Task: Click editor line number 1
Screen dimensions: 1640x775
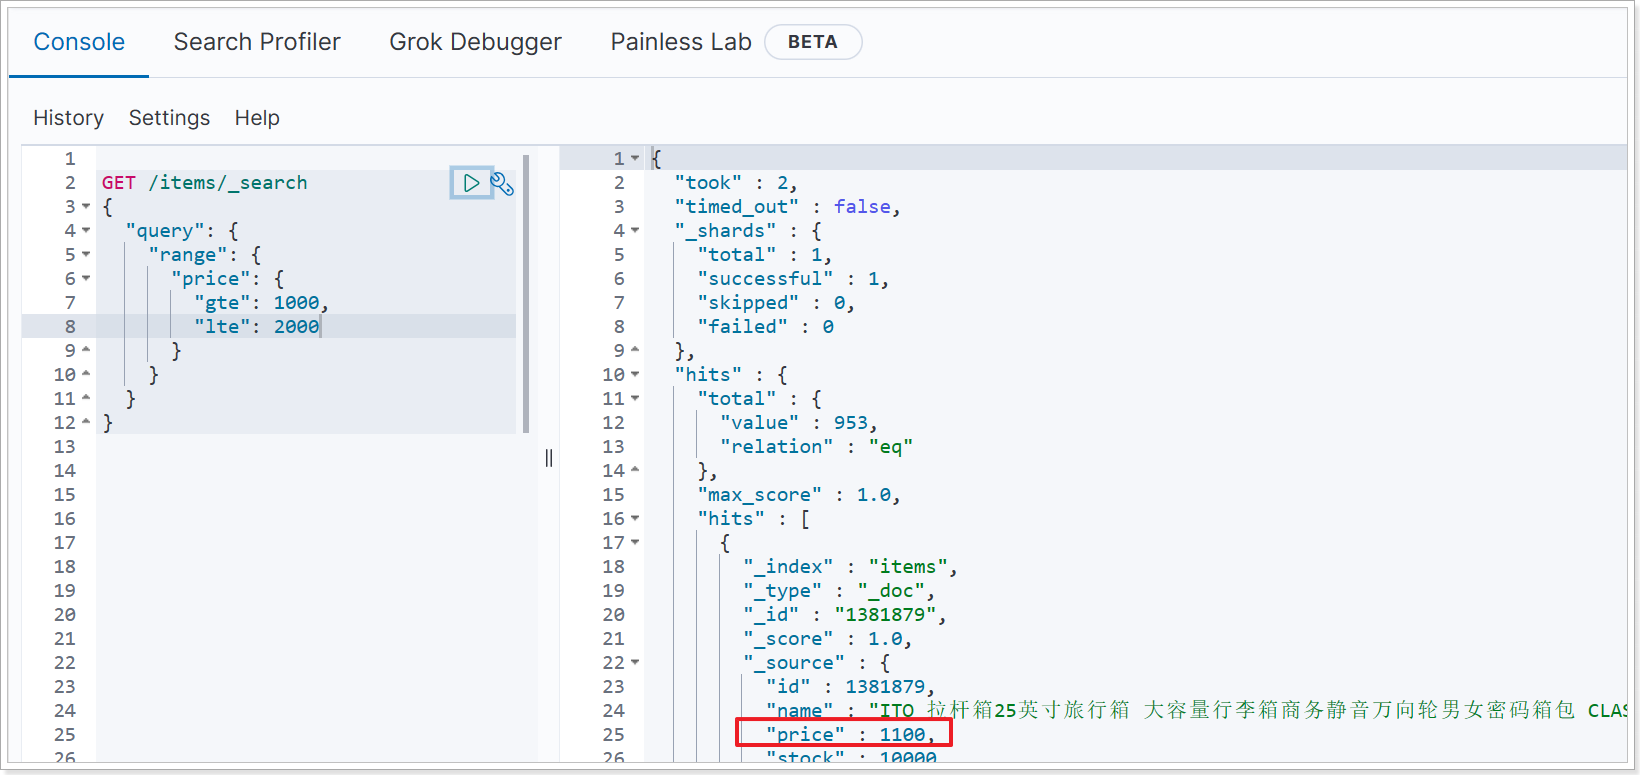Action: (x=70, y=159)
